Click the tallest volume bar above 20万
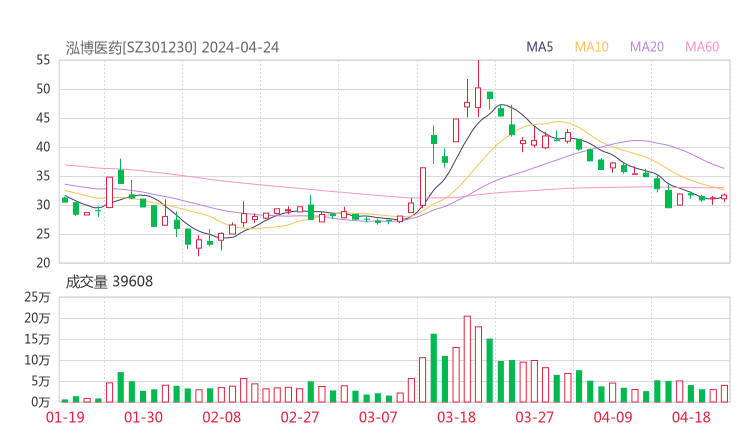 coord(467,359)
